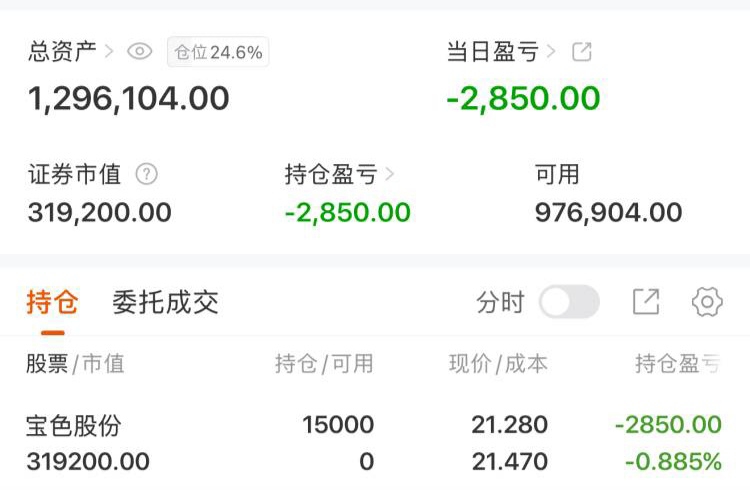Sort by 持仓/可用 column header

pyautogui.click(x=324, y=364)
